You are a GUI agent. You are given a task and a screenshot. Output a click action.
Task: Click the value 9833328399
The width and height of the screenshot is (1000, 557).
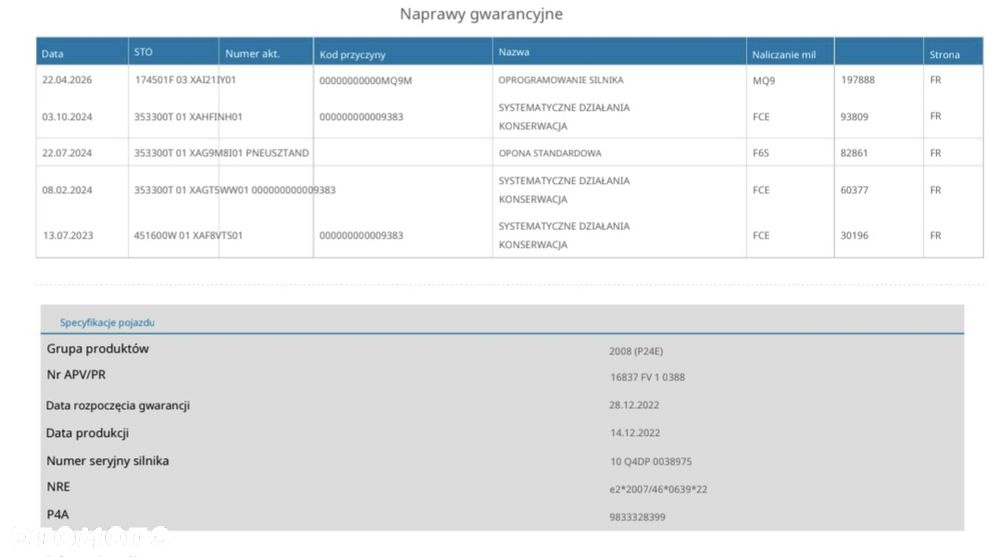[x=637, y=517]
